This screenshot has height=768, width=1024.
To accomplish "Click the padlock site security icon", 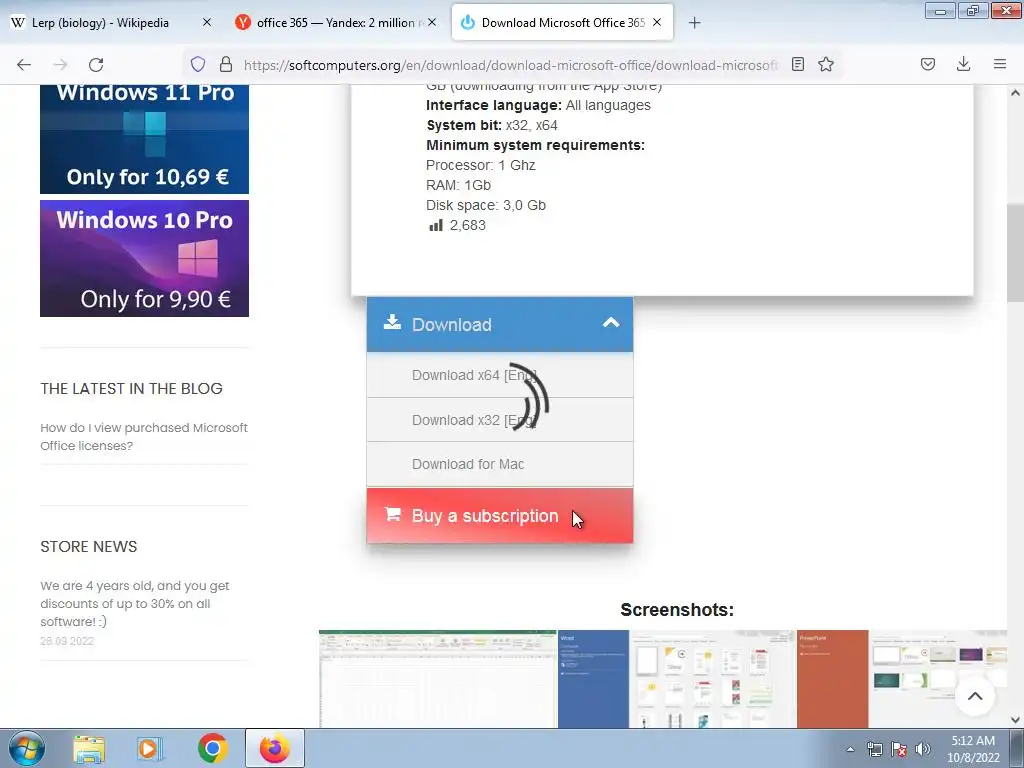I will (x=226, y=64).
